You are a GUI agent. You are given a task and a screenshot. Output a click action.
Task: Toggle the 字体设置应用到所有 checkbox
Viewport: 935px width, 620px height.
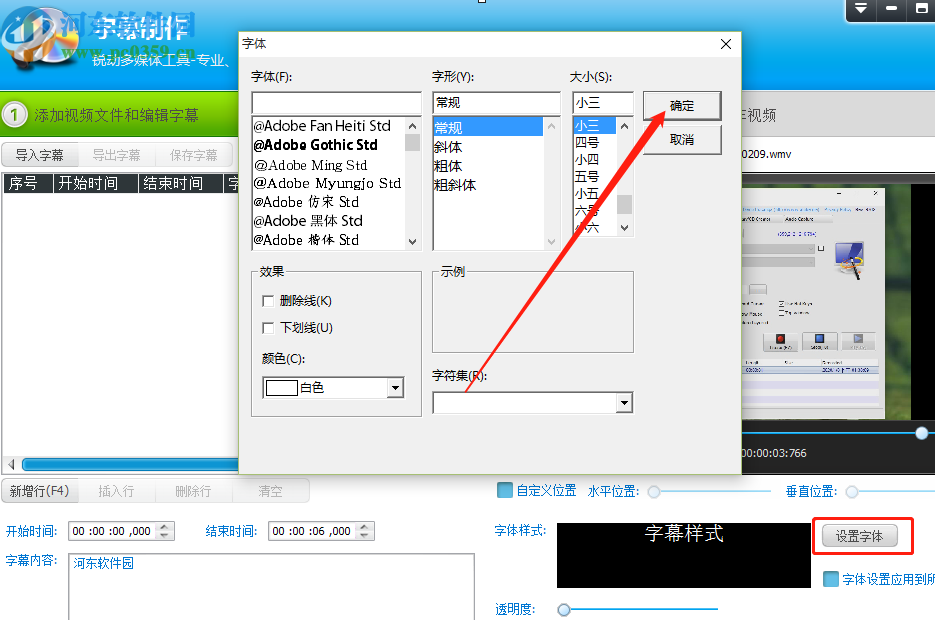point(831,579)
